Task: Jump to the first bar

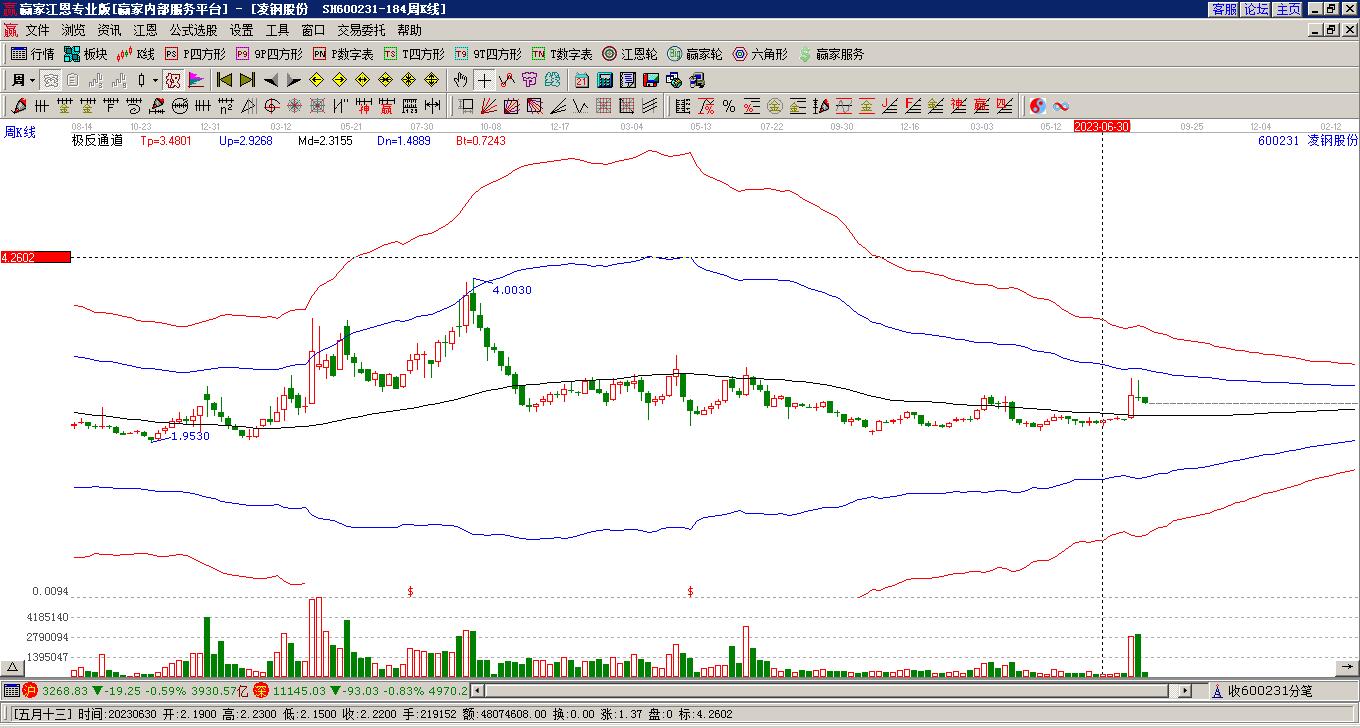Action: tap(225, 80)
